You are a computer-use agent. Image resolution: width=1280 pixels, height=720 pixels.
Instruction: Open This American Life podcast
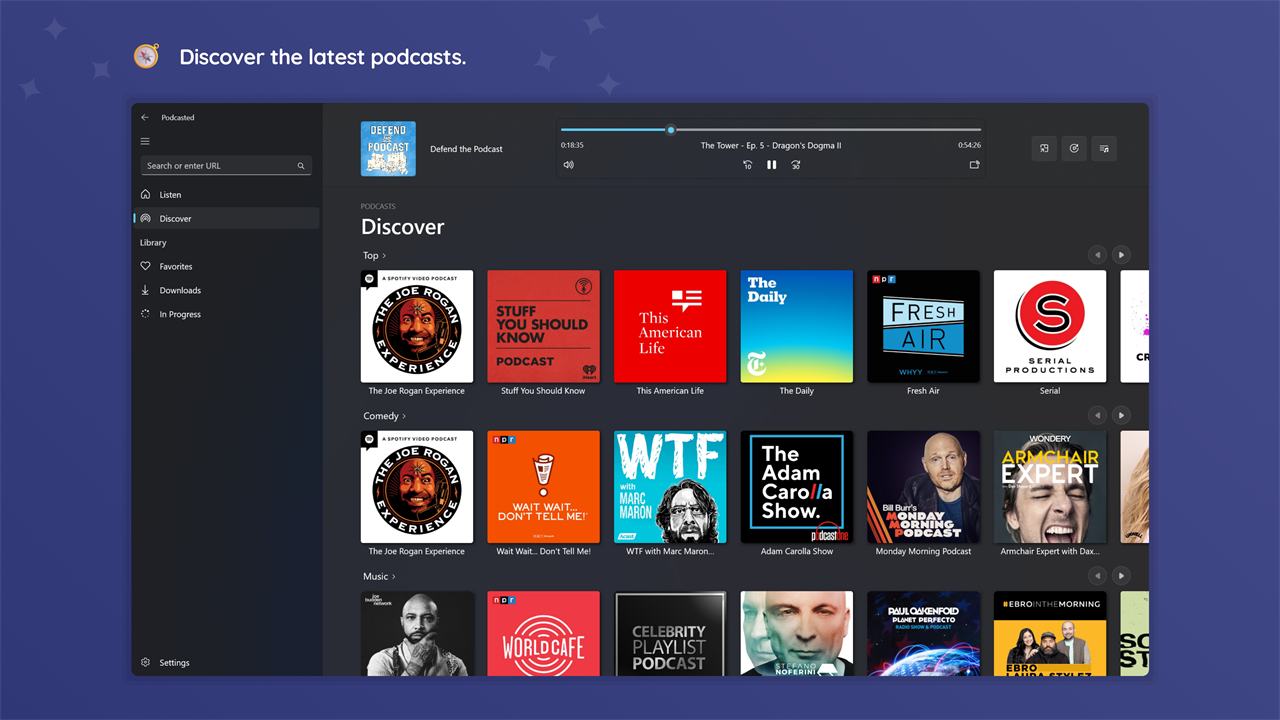(x=670, y=326)
